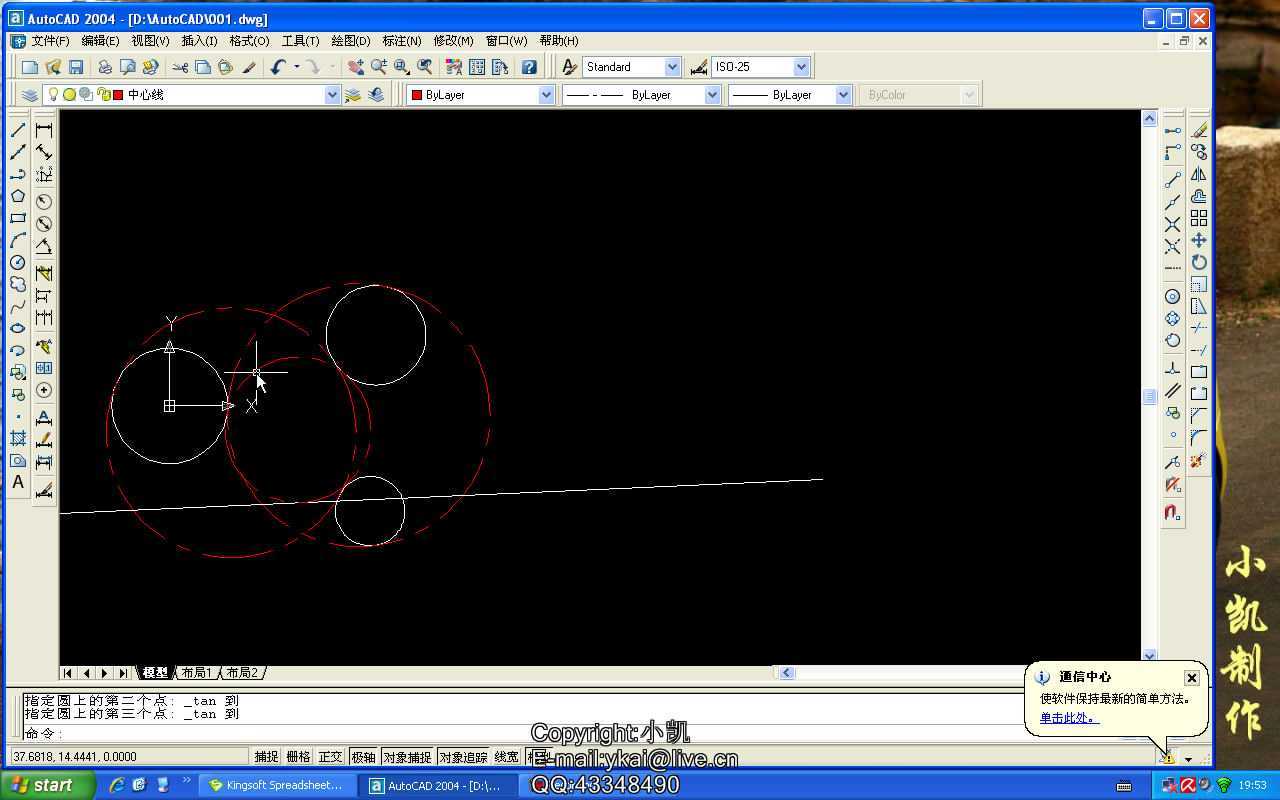
Task: Open the Standard text style dropdown
Action: pyautogui.click(x=672, y=67)
